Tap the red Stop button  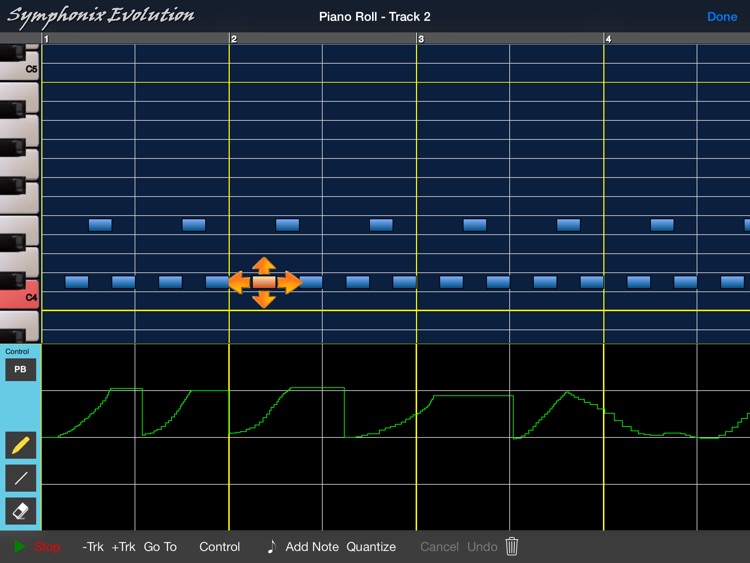[47, 546]
